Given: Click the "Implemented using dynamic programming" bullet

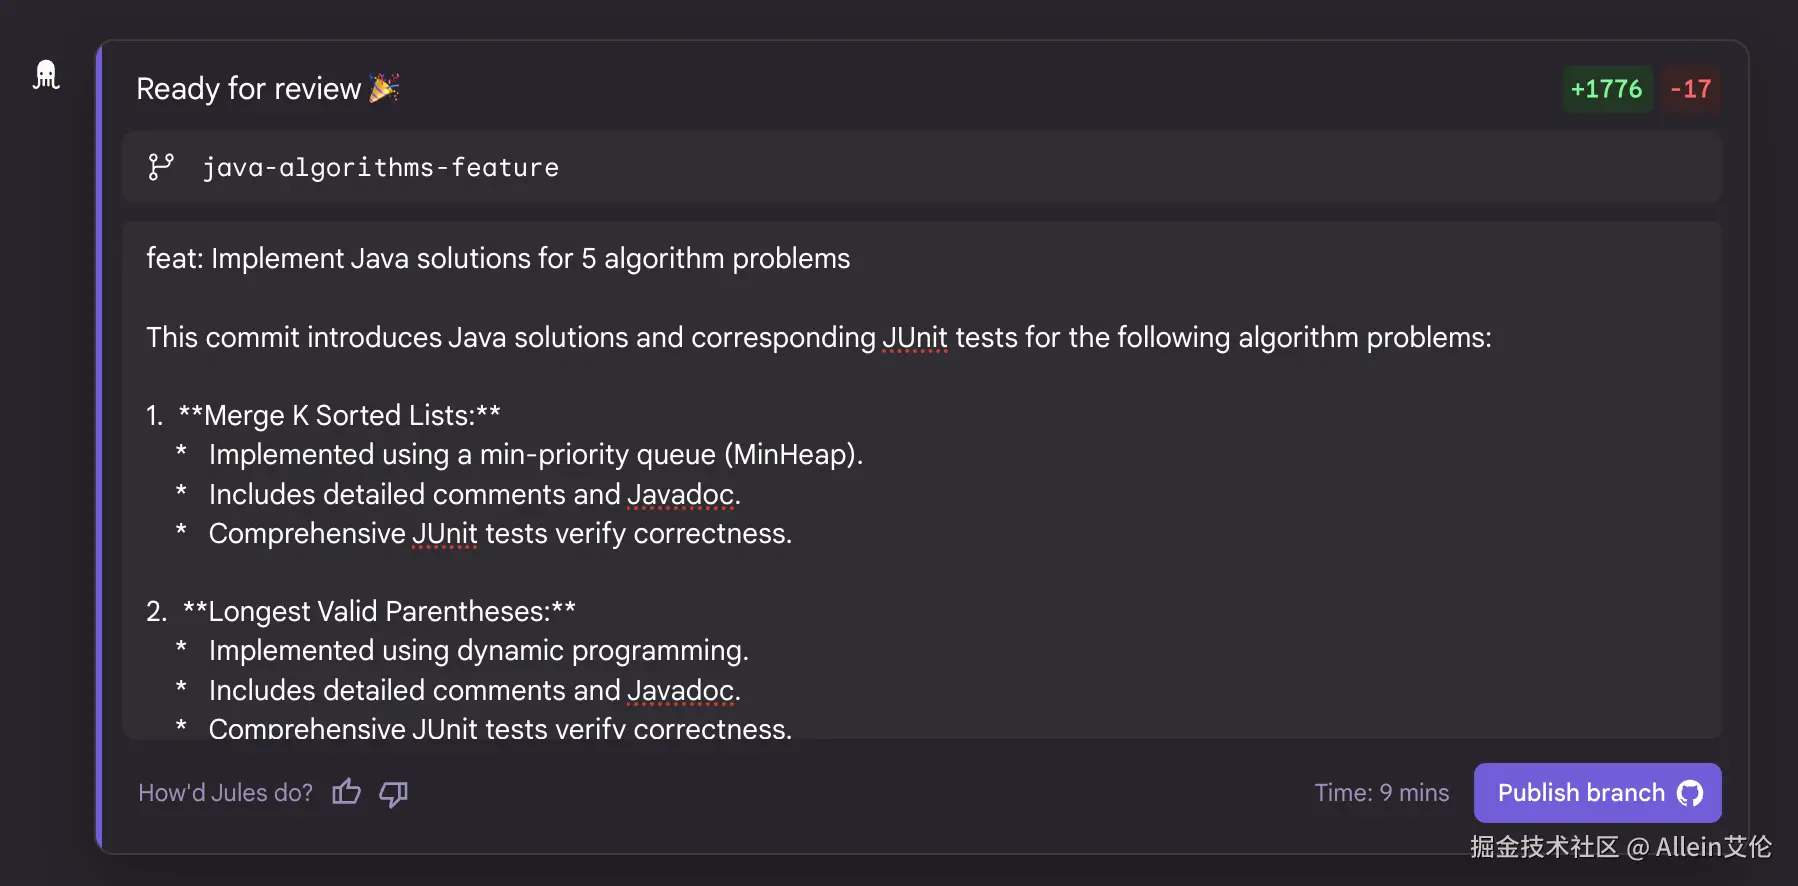Looking at the screenshot, I should tap(478, 650).
